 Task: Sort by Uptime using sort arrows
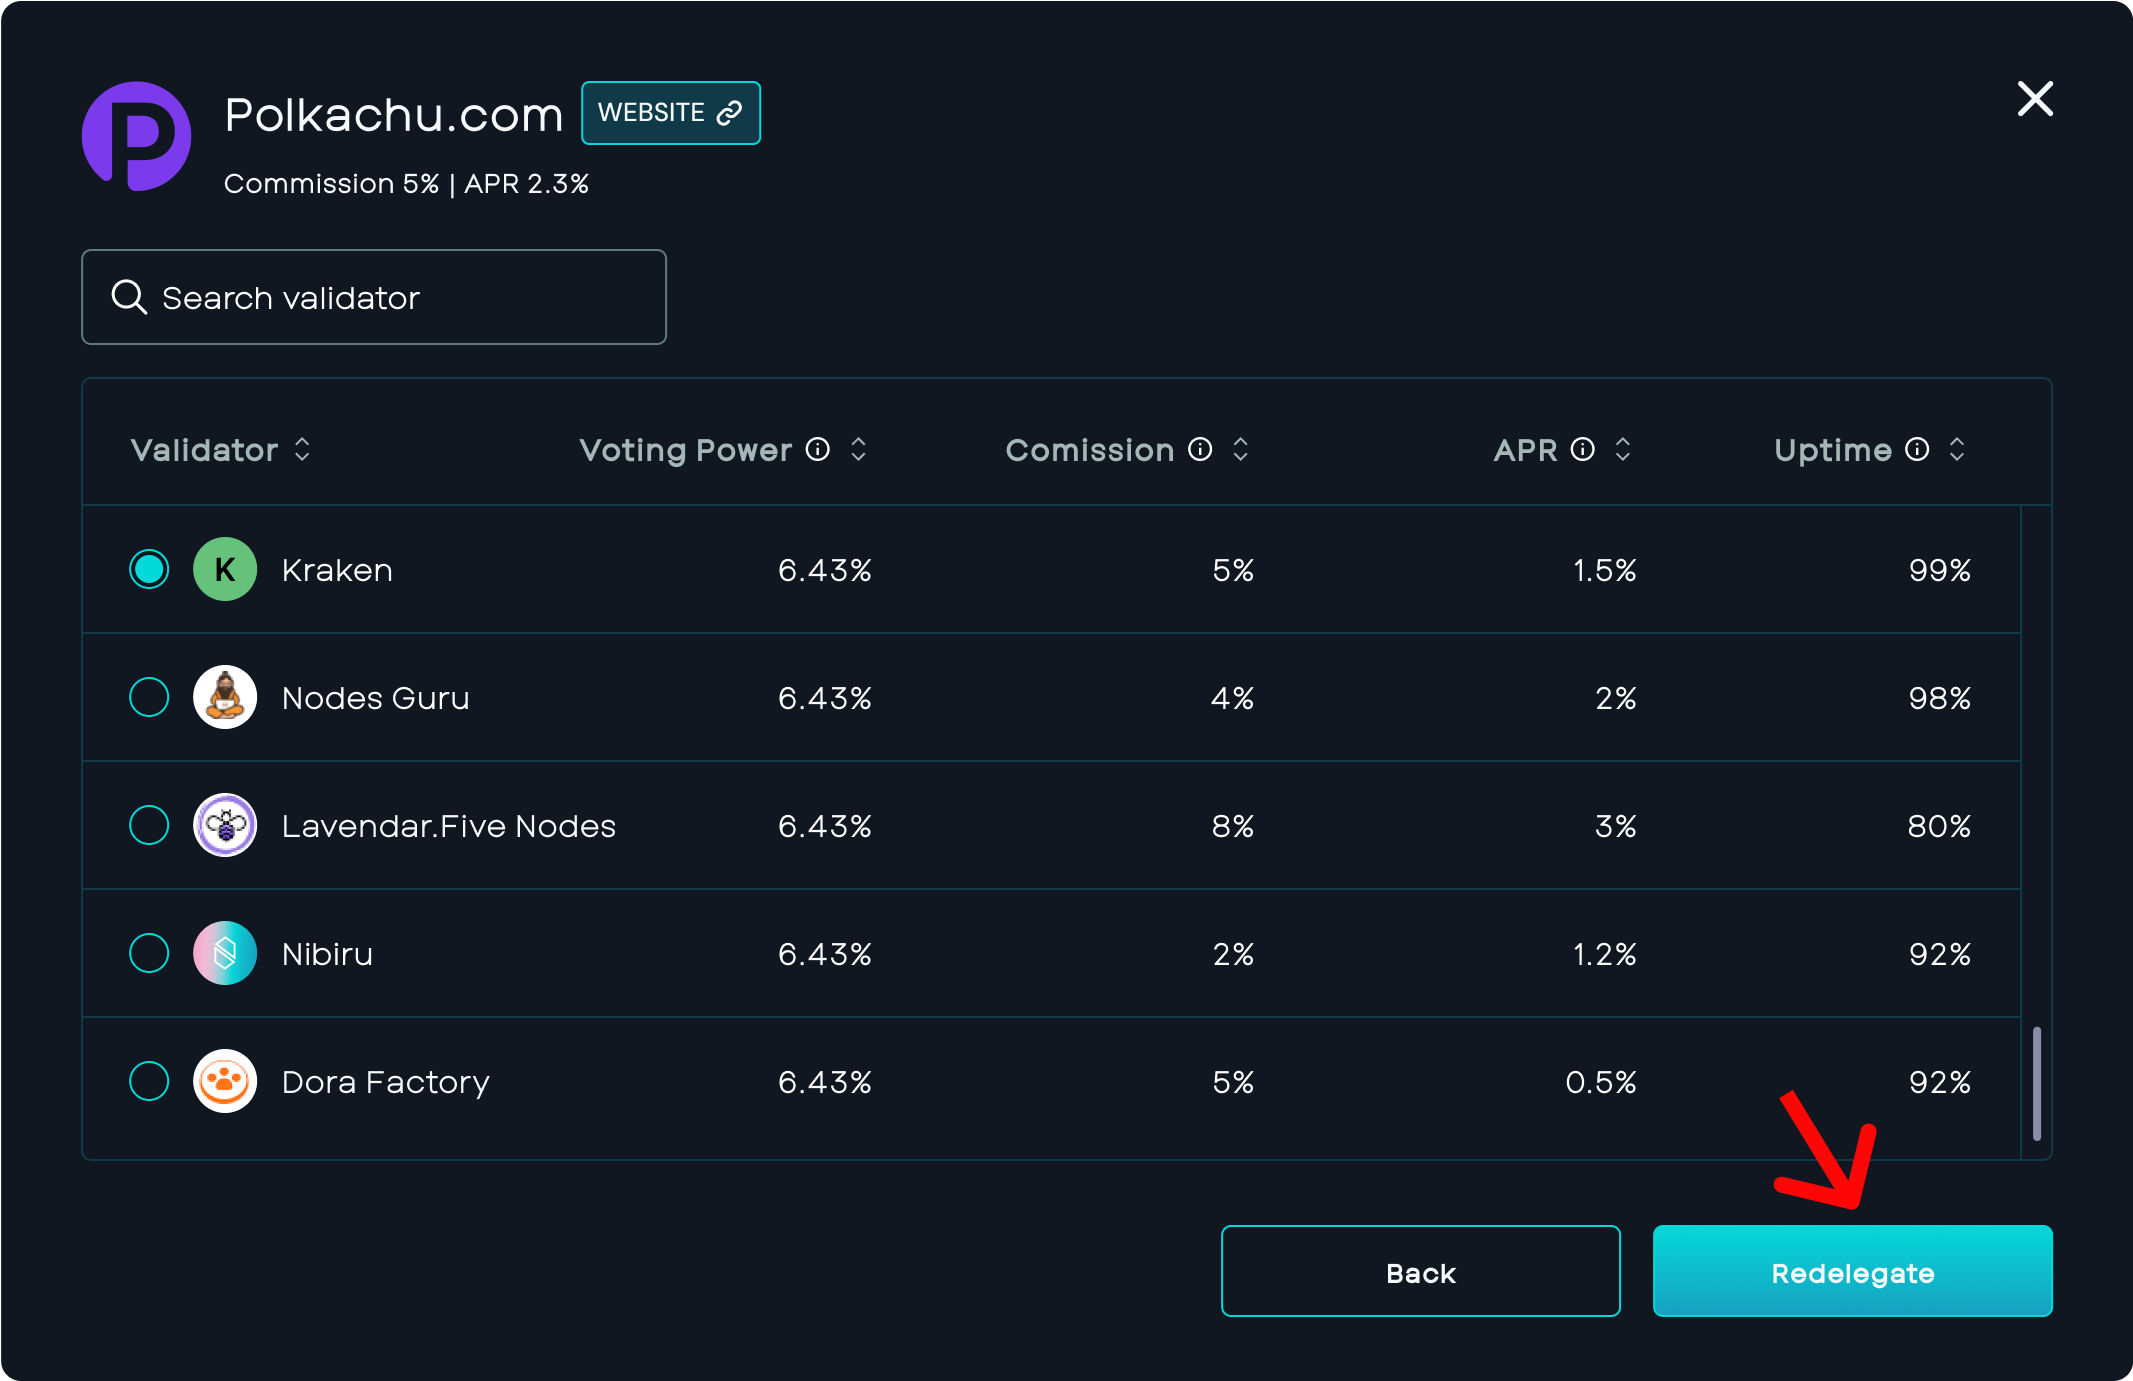[x=1957, y=450]
